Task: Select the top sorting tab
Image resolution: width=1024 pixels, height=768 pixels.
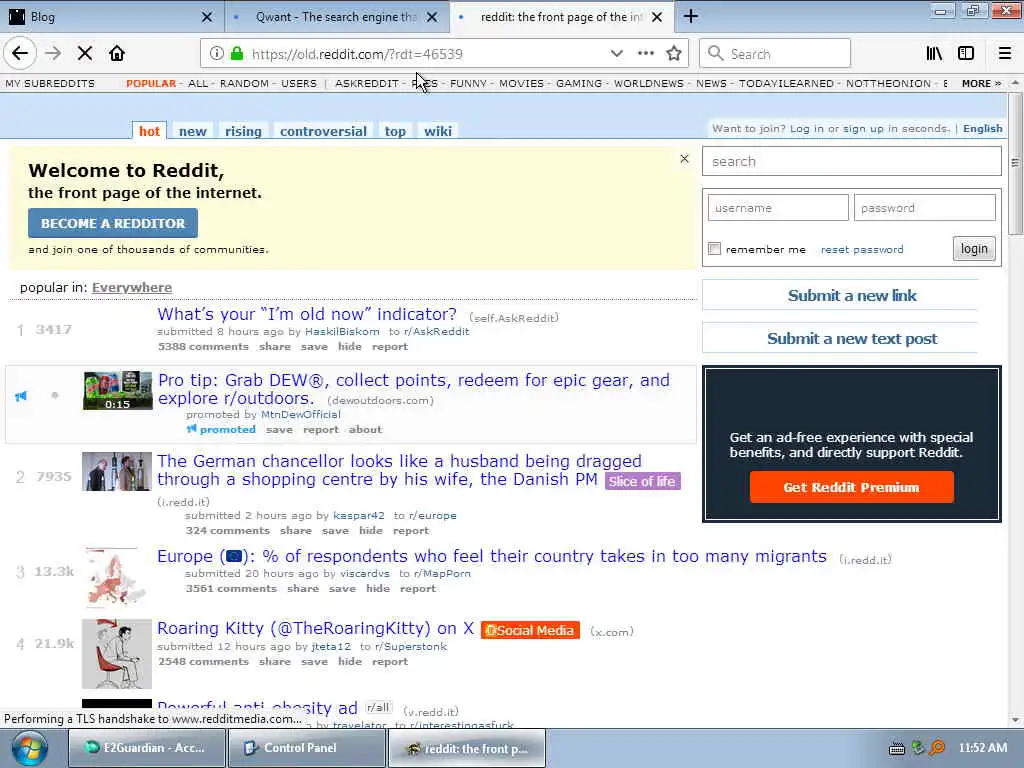Action: click(395, 131)
